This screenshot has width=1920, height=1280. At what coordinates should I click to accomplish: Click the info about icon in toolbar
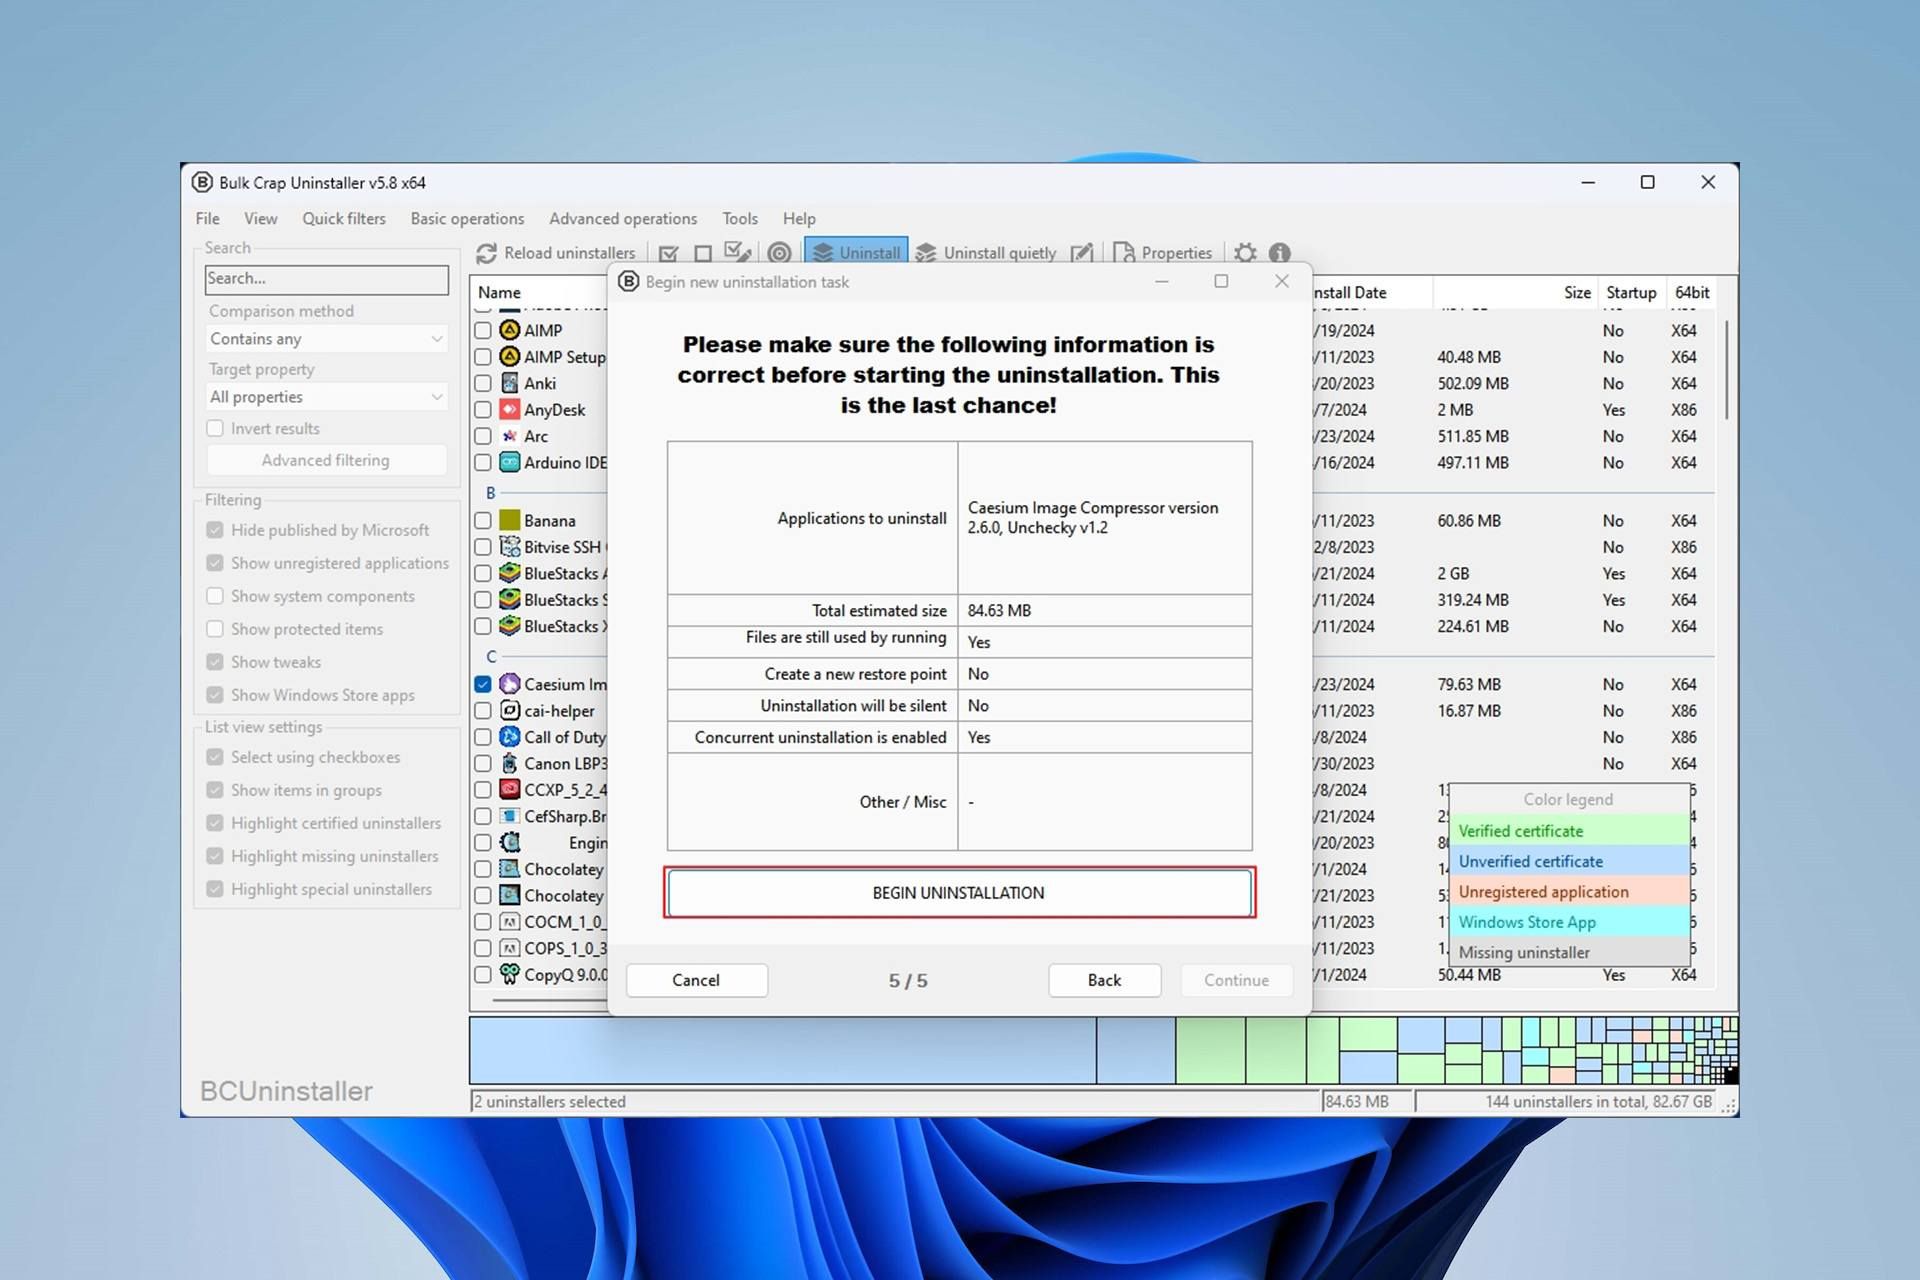[1280, 253]
